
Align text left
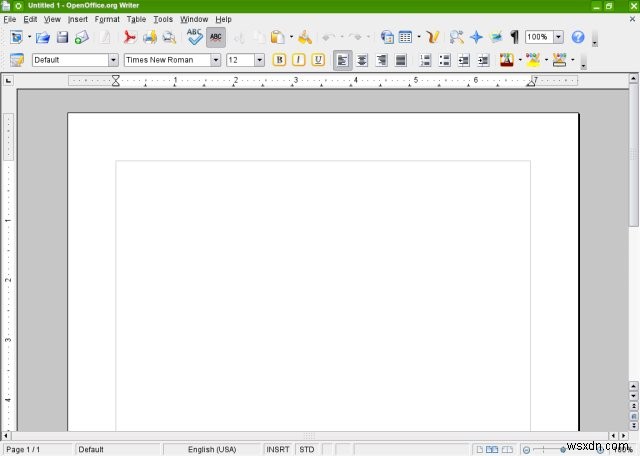(342, 60)
